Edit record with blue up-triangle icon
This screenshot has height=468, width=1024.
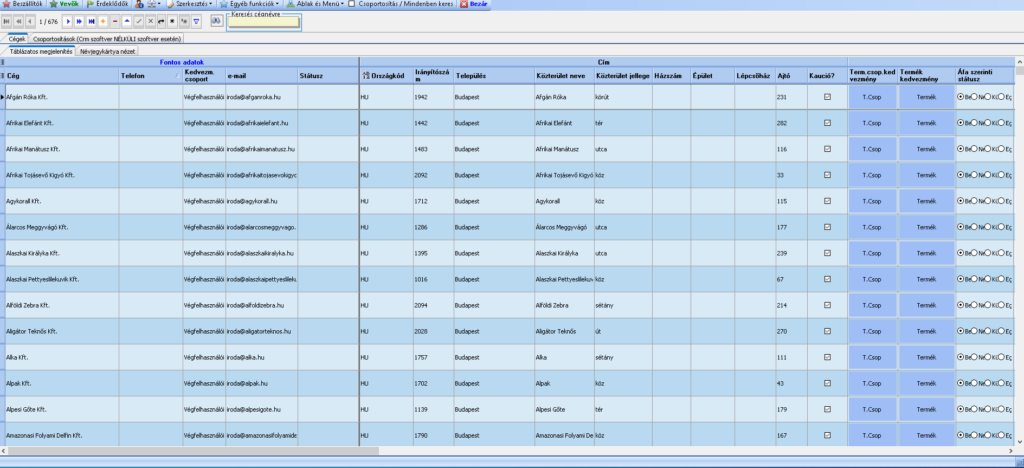(x=127, y=22)
